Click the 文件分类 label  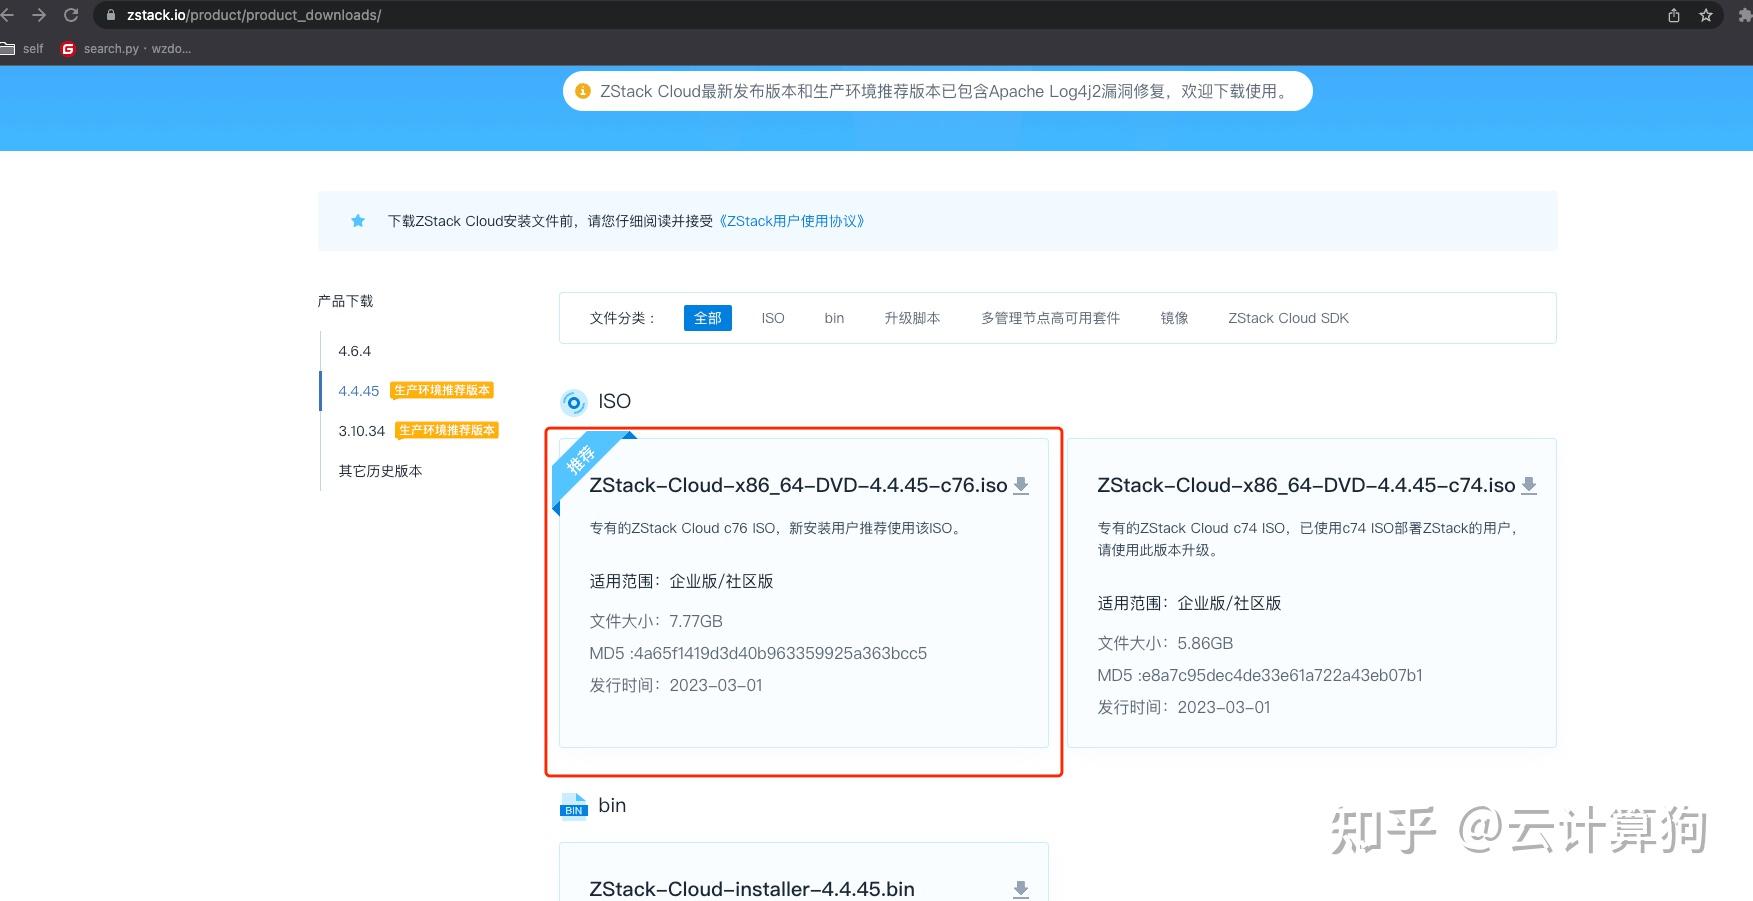tap(622, 318)
